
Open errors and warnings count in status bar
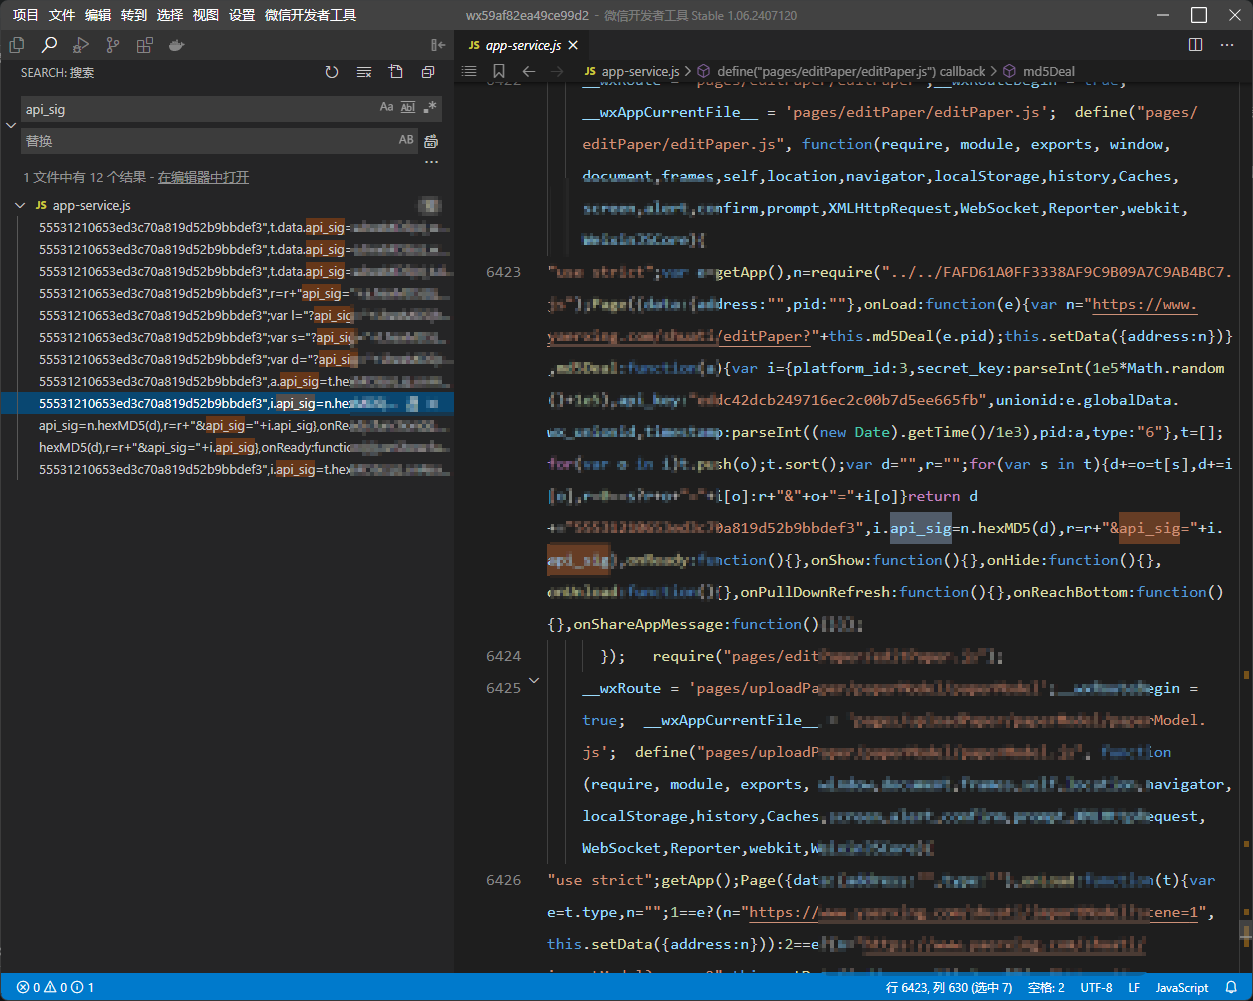pos(55,987)
